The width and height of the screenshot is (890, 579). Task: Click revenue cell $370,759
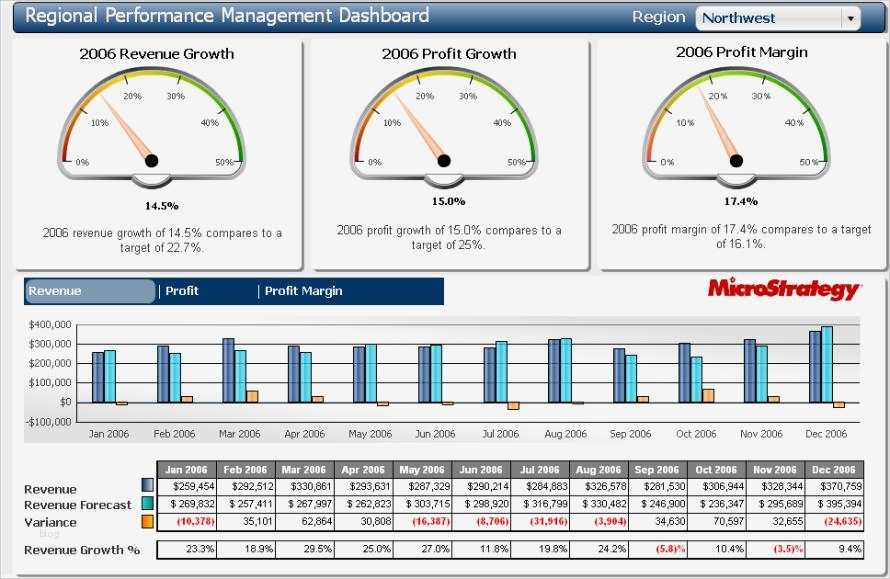pyautogui.click(x=834, y=486)
